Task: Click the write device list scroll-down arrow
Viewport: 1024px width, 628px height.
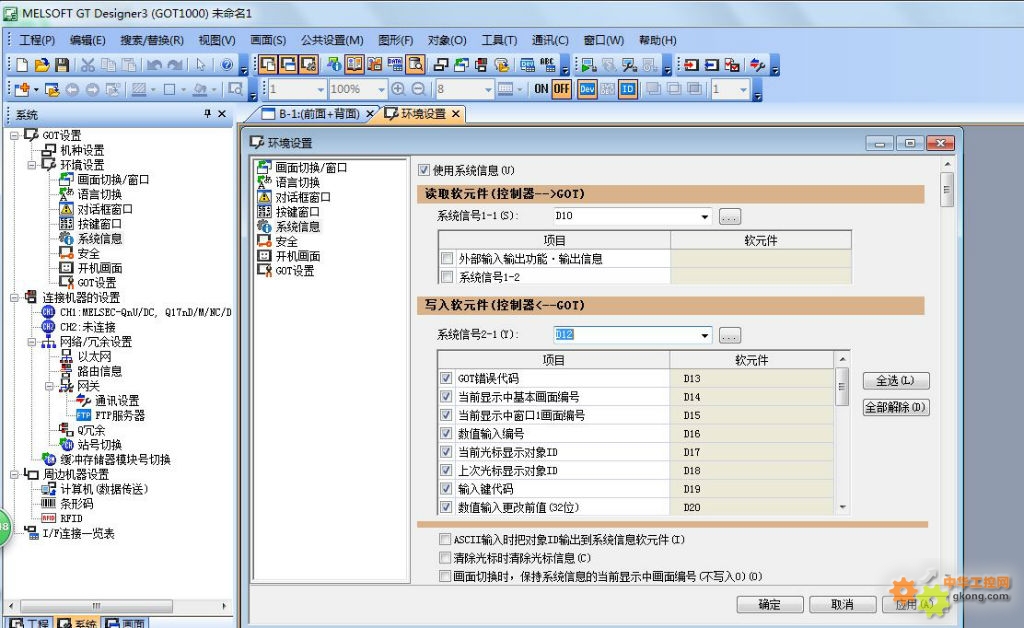Action: [x=842, y=507]
